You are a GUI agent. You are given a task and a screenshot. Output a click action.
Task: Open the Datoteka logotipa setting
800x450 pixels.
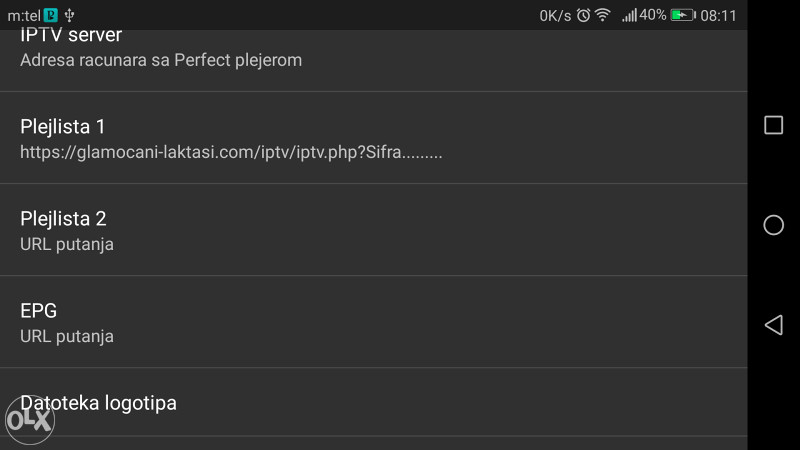[373, 402]
